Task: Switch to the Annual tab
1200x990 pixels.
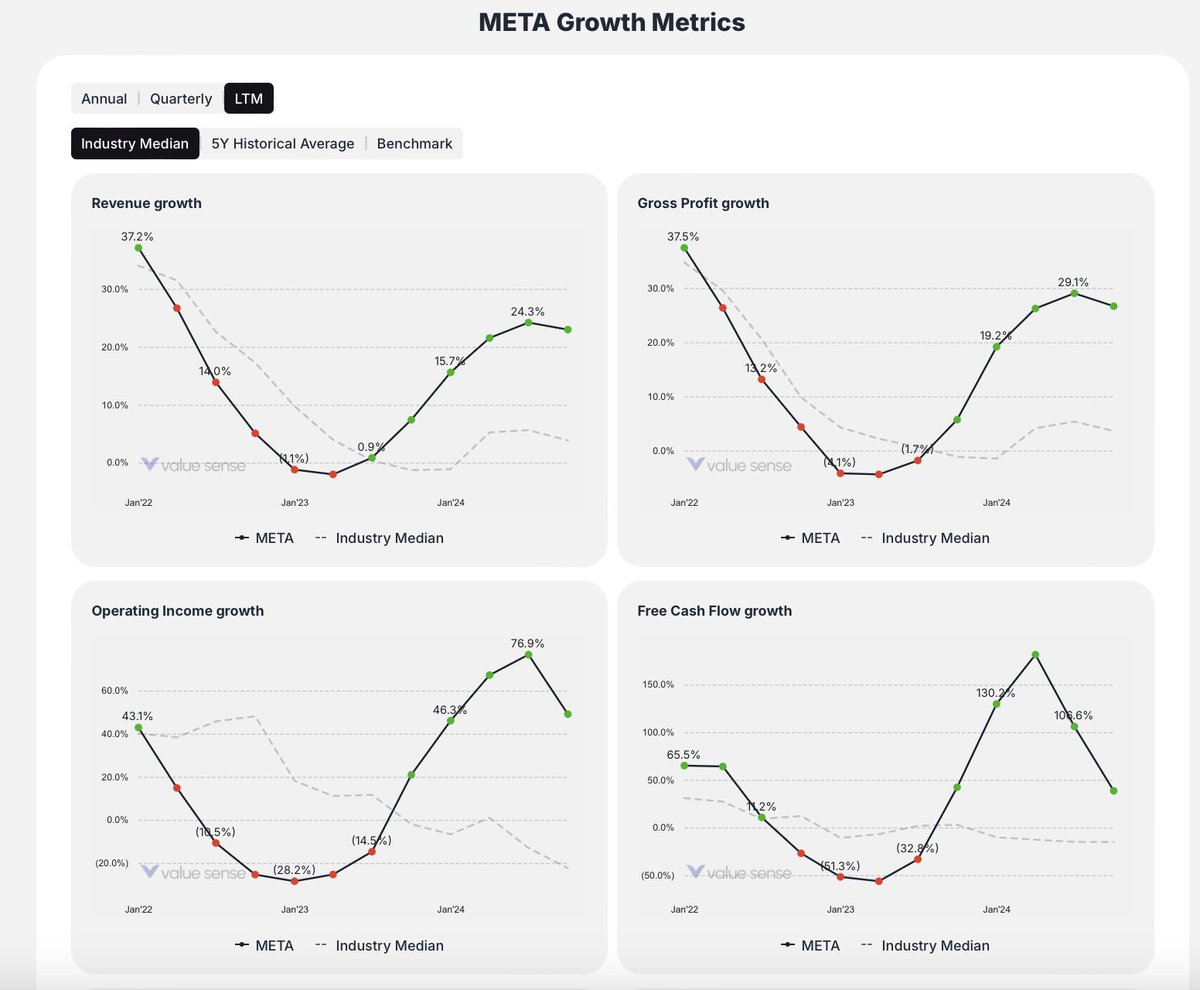Action: 104,98
